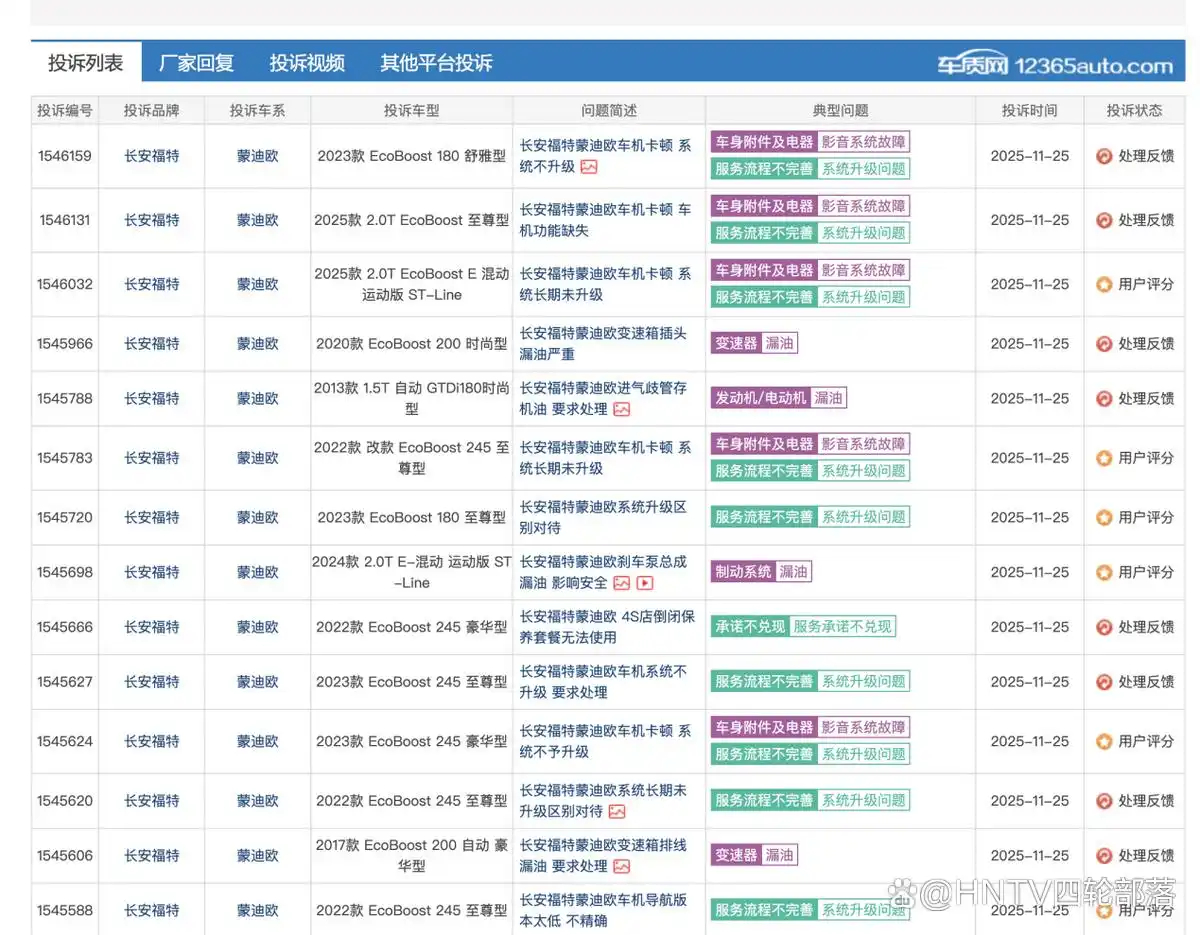Click the 投诉时间 column header
The height and width of the screenshot is (935, 1200).
1030,110
